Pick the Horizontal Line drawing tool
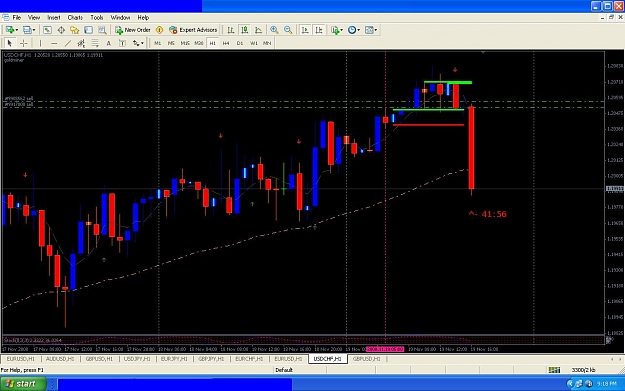Viewport: 625px width, 391px height. click(54, 43)
